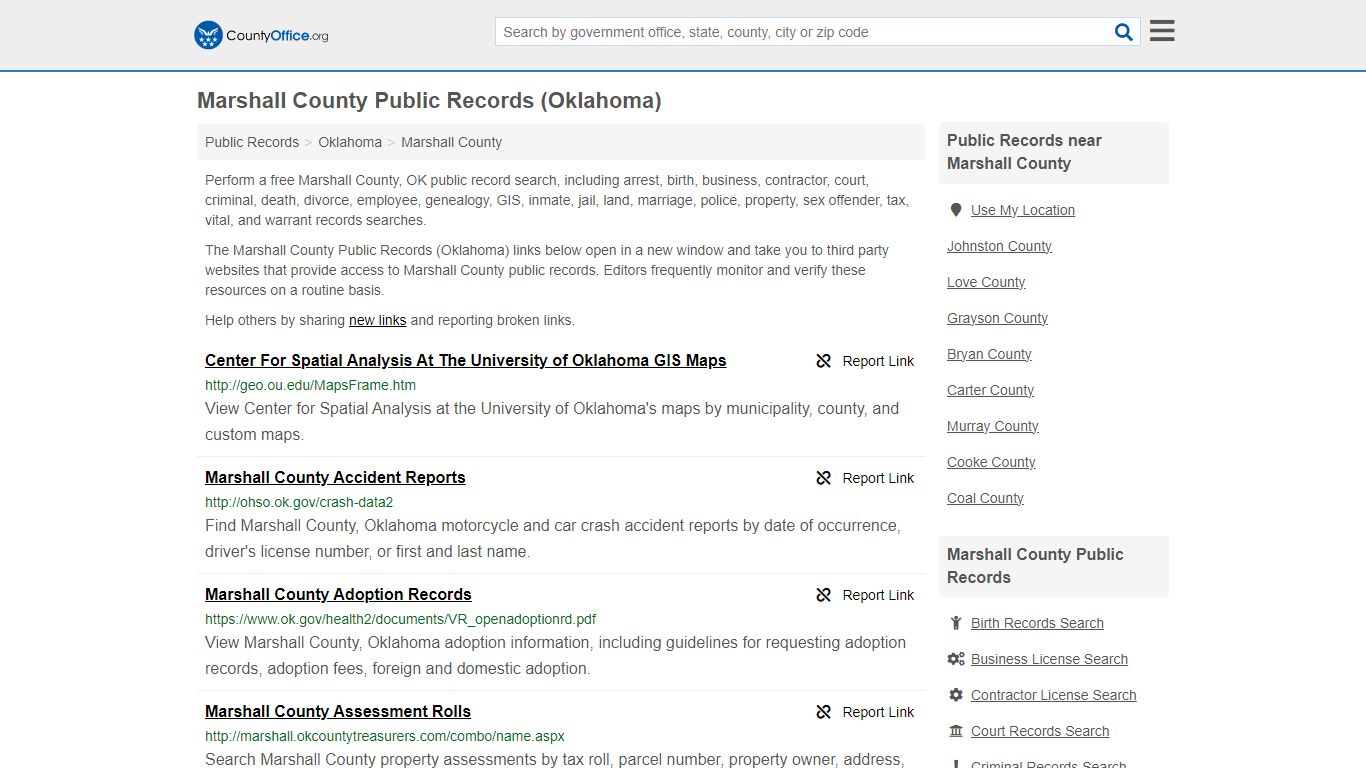Viewport: 1366px width, 768px height.
Task: Open geo.ou.edu MapsFrame URL
Action: click(x=310, y=385)
